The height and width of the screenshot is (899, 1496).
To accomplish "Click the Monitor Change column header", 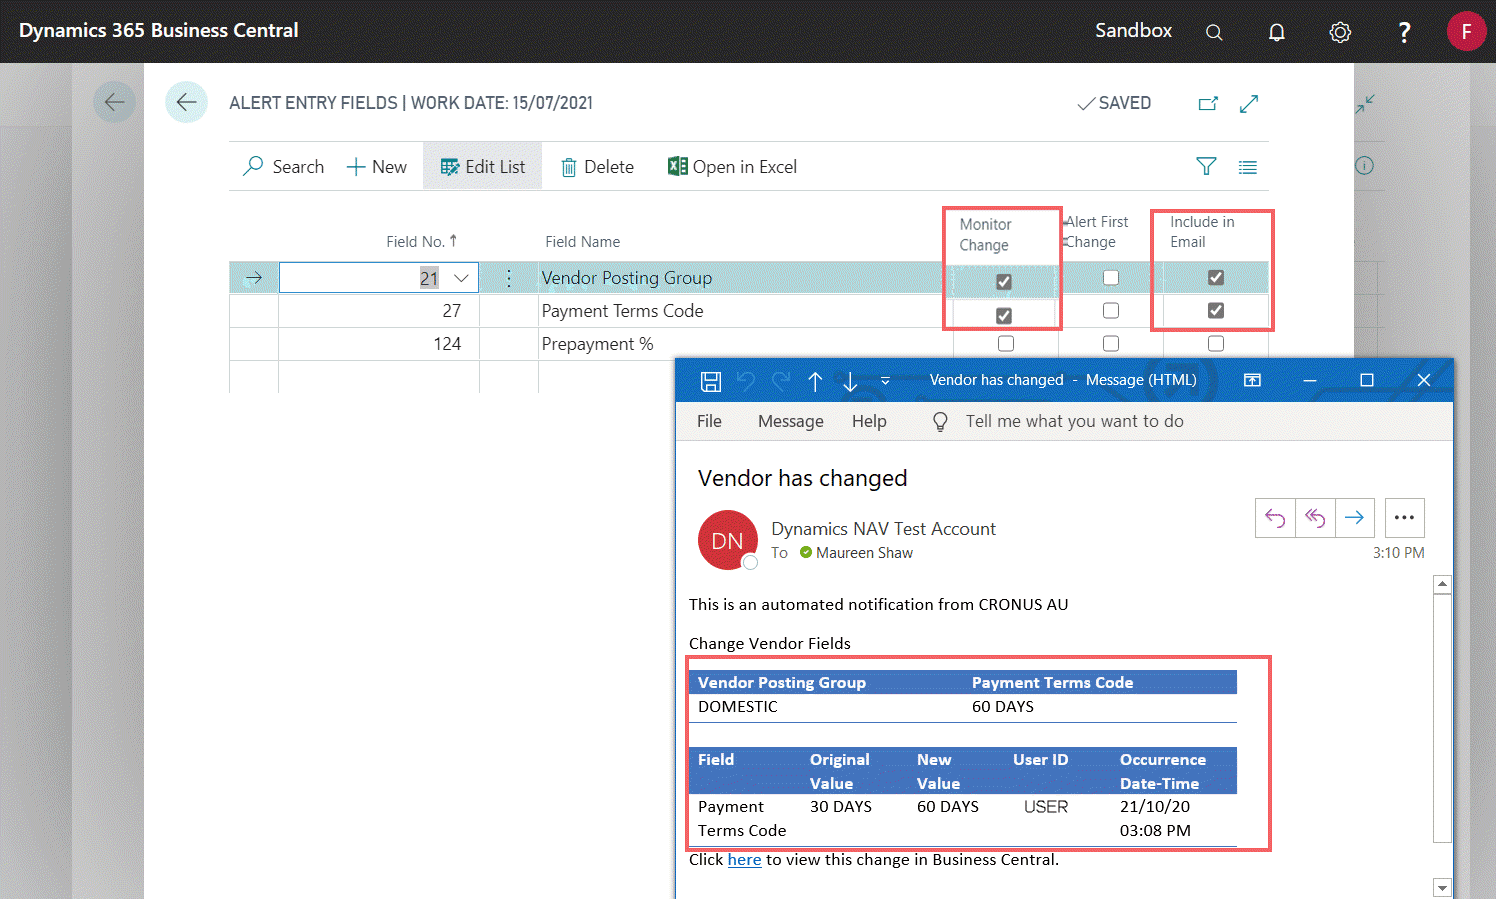I will point(985,235).
